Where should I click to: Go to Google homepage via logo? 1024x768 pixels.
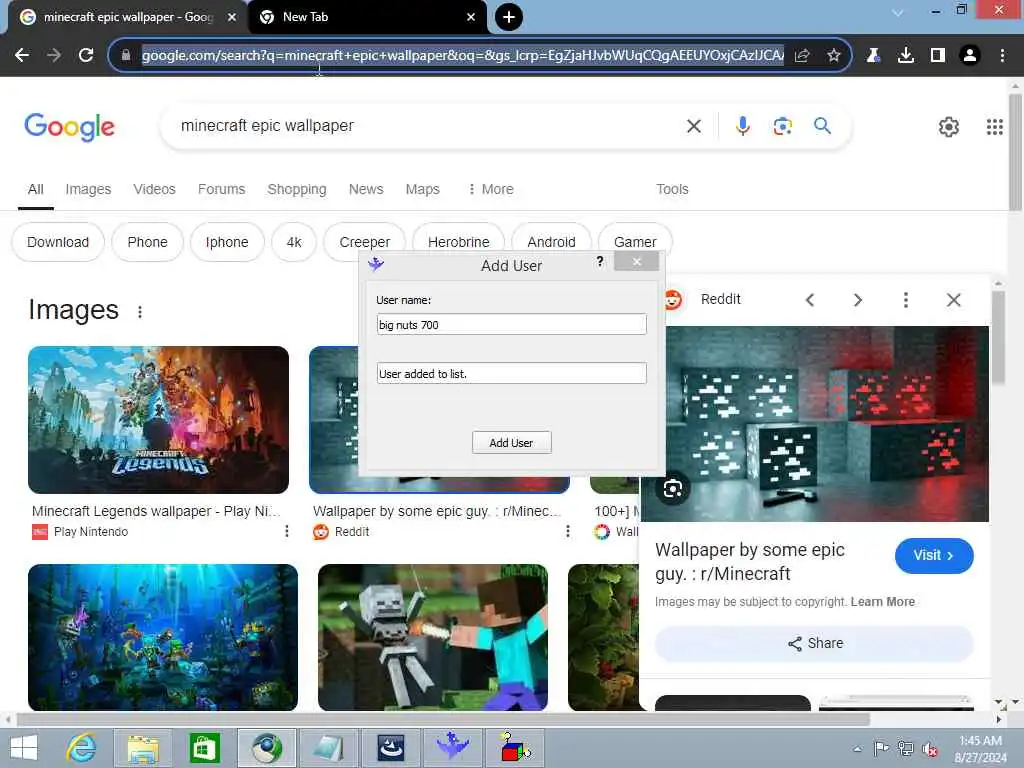pyautogui.click(x=69, y=127)
